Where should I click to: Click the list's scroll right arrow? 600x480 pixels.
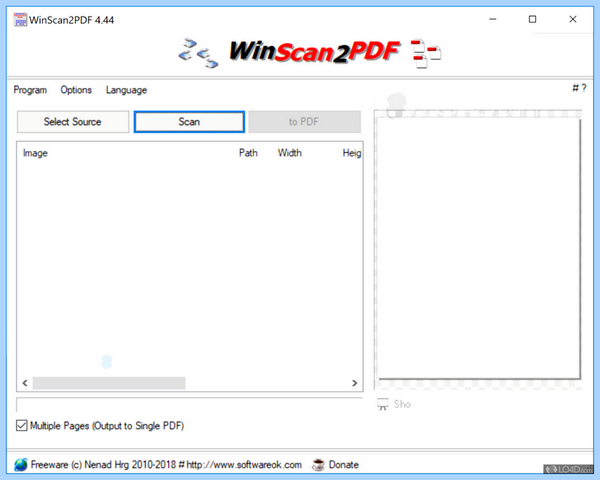pyautogui.click(x=354, y=383)
